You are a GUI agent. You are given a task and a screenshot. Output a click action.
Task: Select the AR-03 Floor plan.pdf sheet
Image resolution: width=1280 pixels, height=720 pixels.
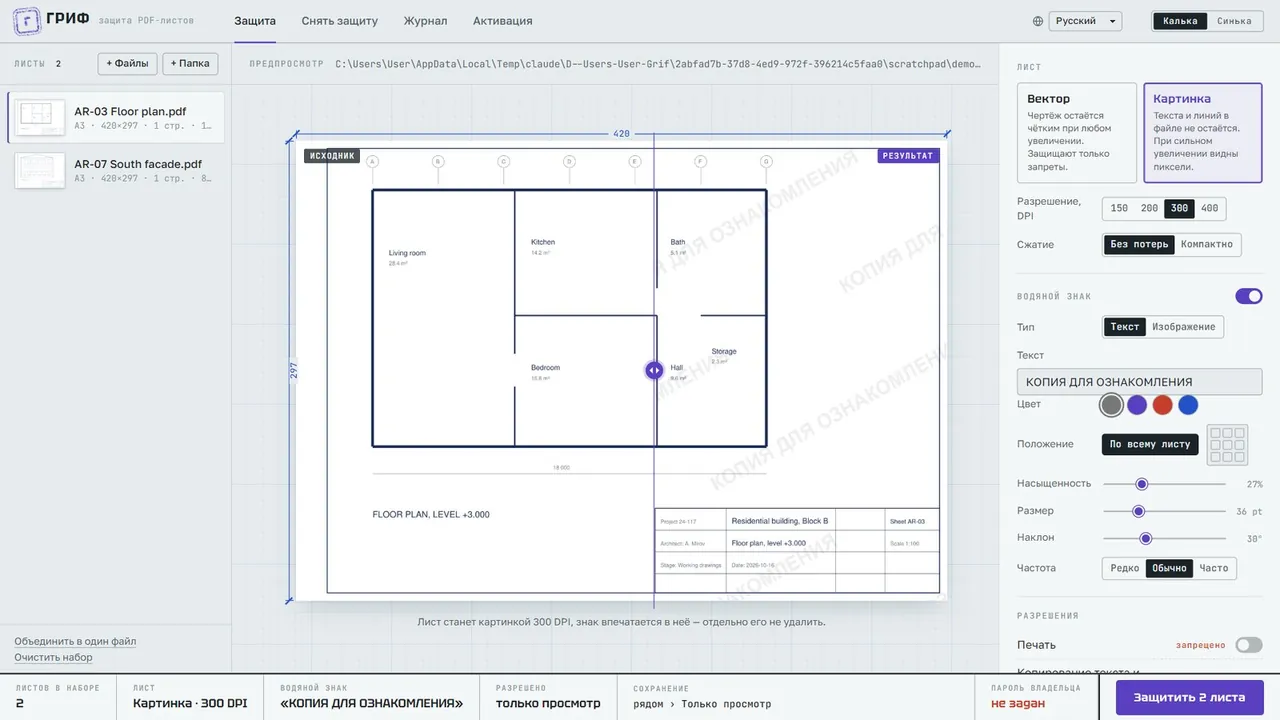coord(116,118)
